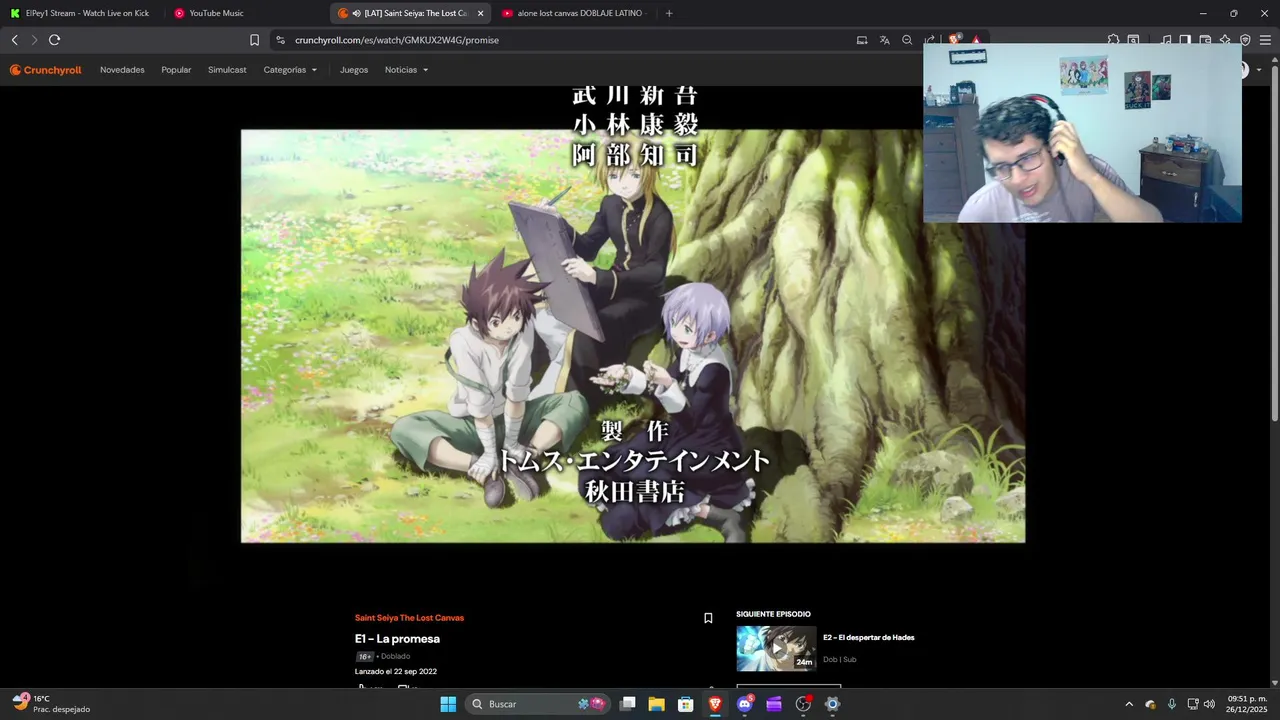Open Simulcast in the Crunchyroll menu
The width and height of the screenshot is (1280, 720).
tap(227, 70)
